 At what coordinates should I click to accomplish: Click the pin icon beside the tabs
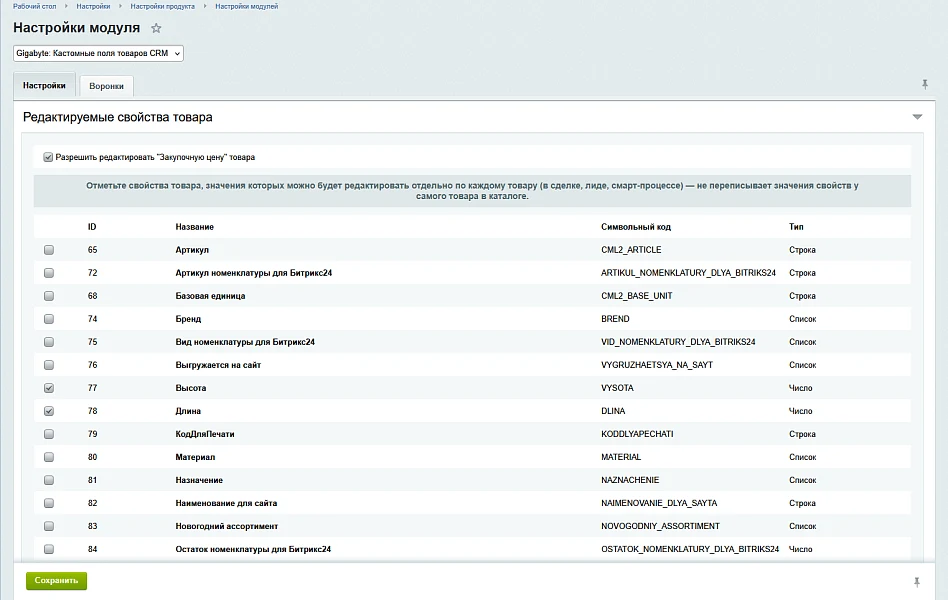pyautogui.click(x=924, y=84)
